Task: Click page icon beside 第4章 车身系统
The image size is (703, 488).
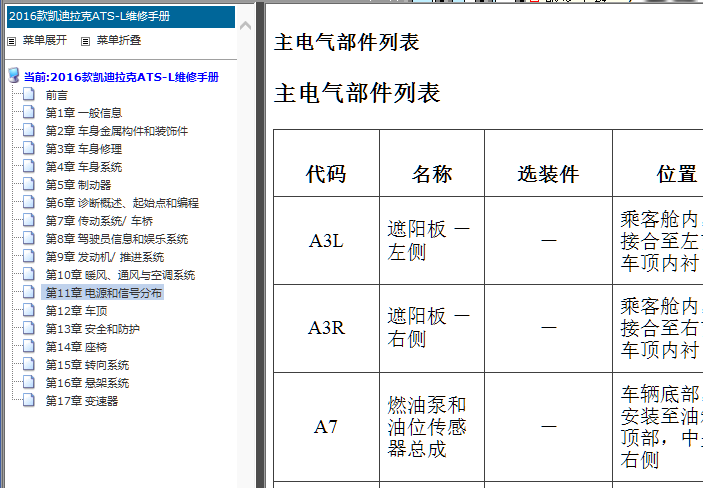Action: tap(29, 166)
